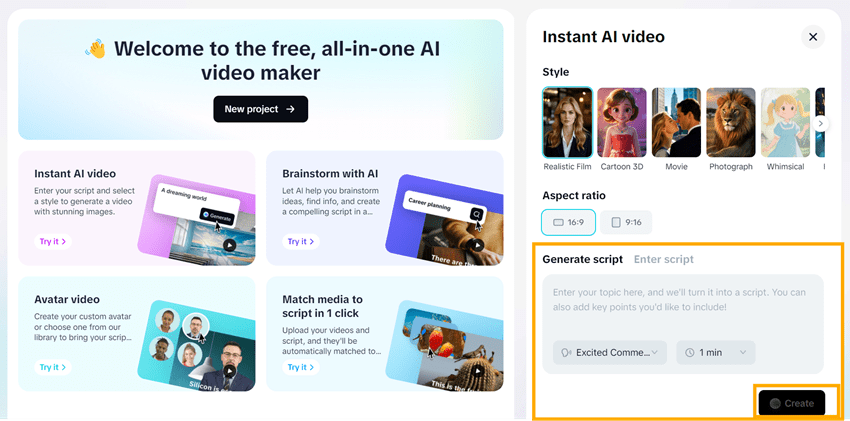The image size is (850, 421).
Task: Click the New project button
Action: [261, 109]
